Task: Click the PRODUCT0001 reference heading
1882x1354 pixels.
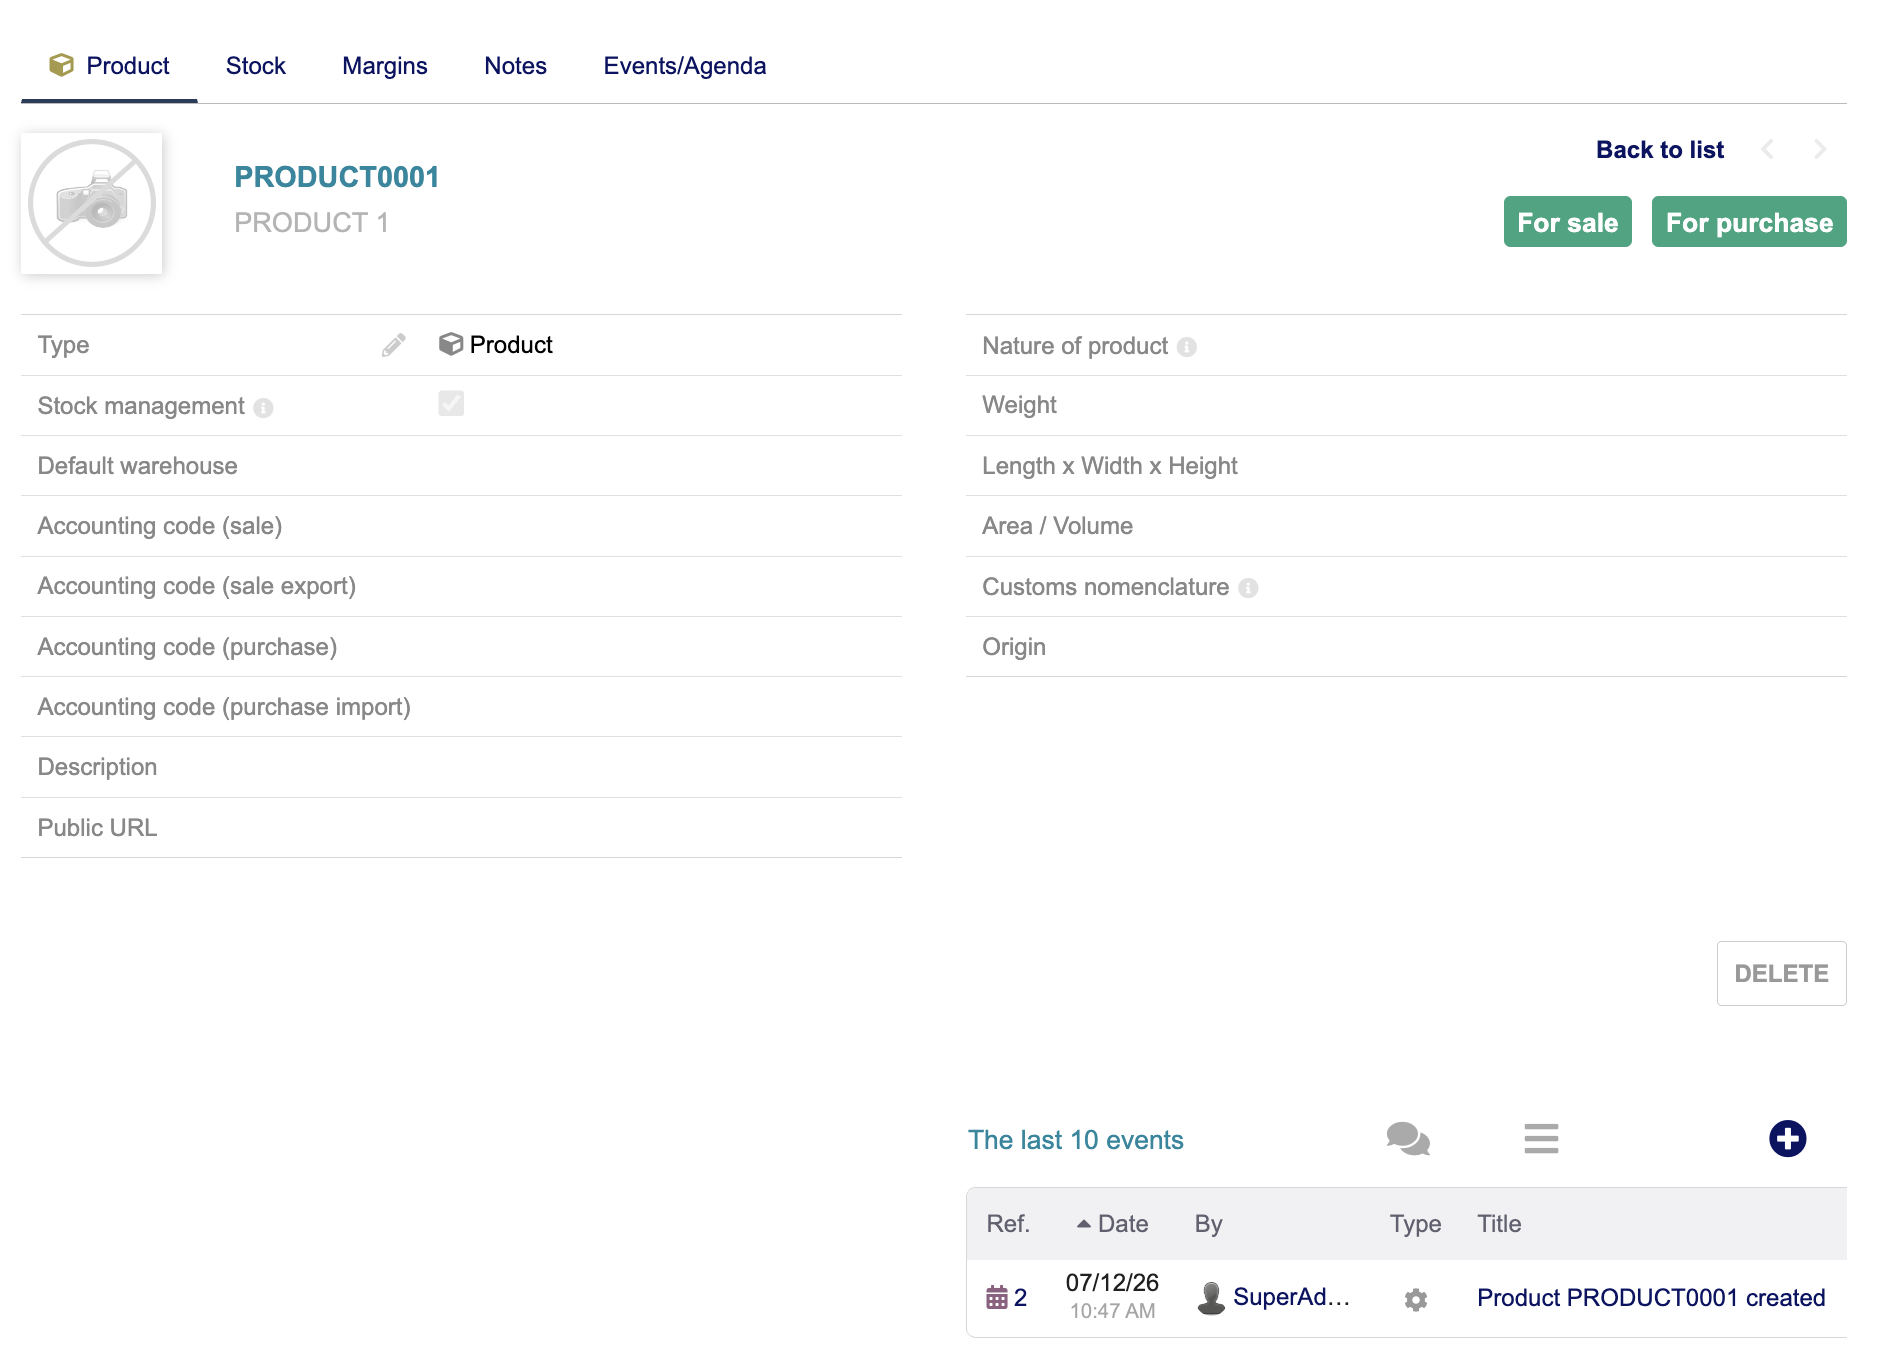Action: pyautogui.click(x=337, y=177)
